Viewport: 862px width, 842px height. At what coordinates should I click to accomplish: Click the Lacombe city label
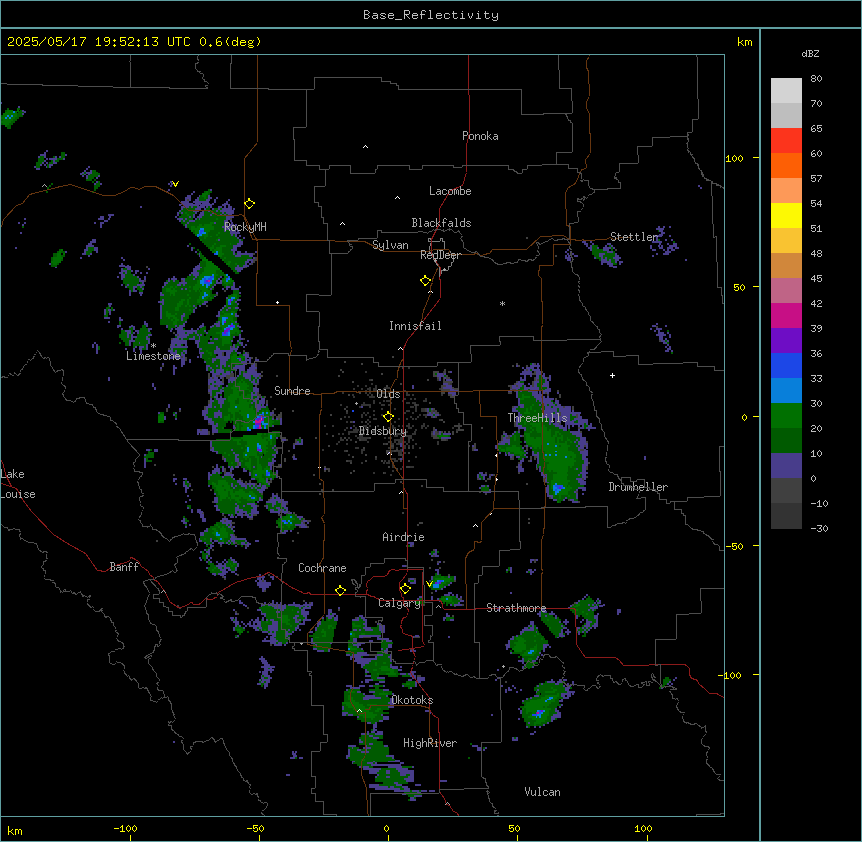[450, 191]
